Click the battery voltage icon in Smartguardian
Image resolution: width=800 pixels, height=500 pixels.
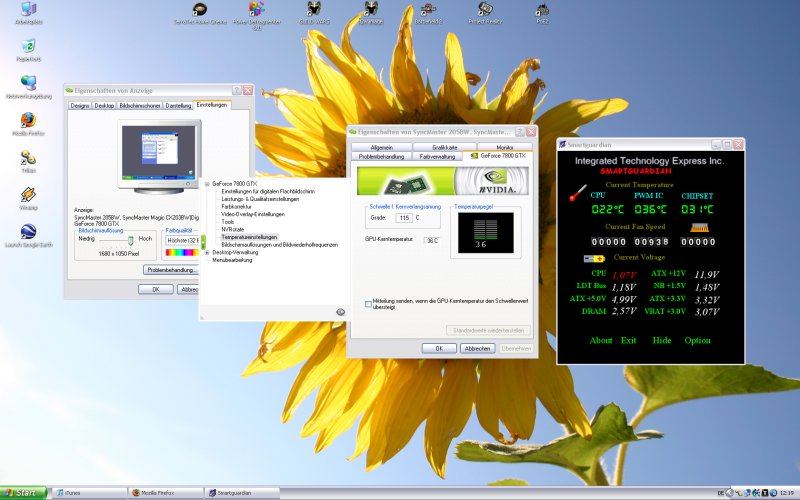594,259
